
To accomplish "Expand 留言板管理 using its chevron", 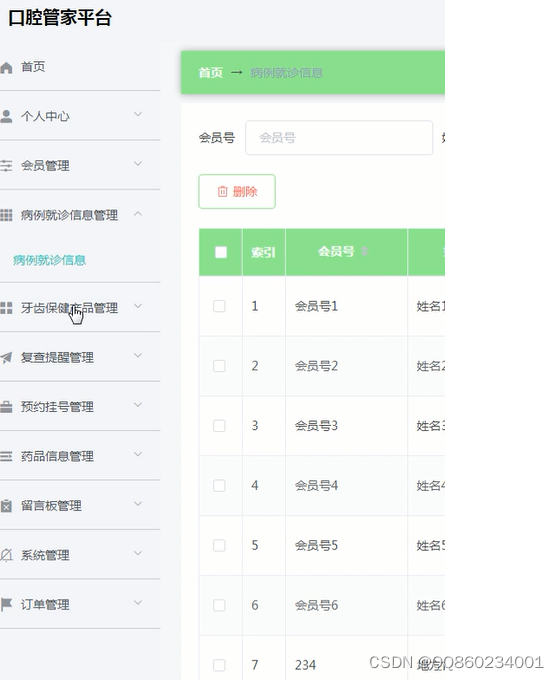I will coord(138,504).
